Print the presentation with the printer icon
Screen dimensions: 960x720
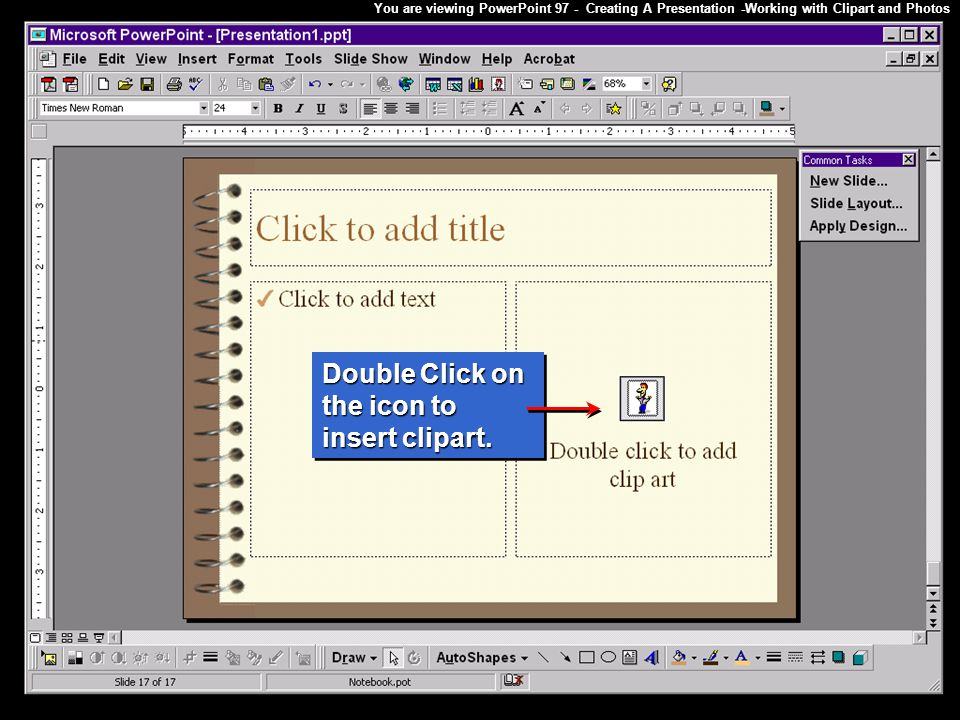click(174, 84)
